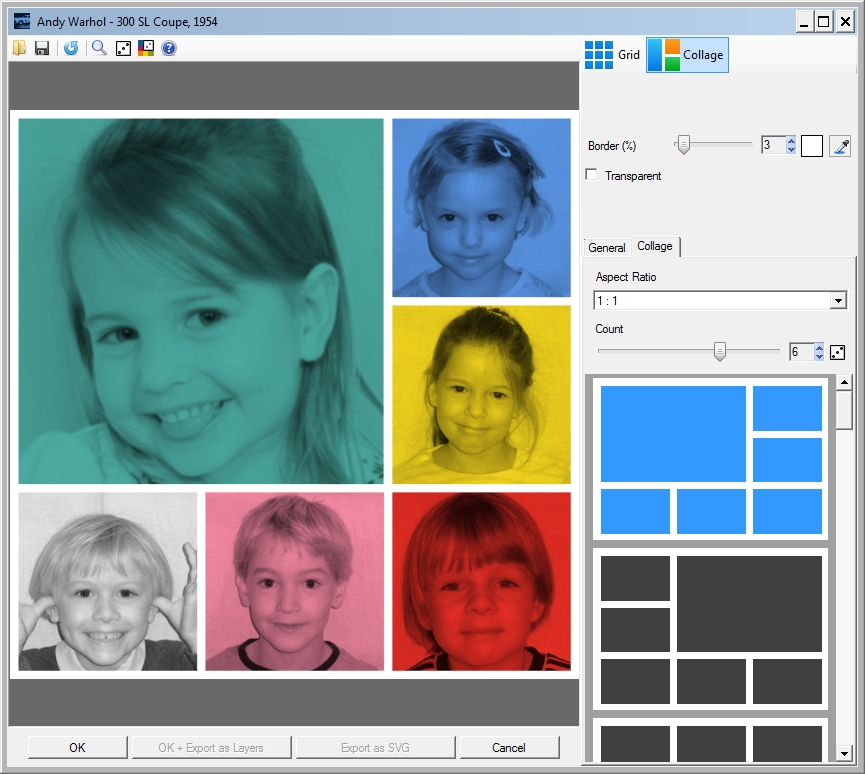
Task: Select the grayscale boy portrait
Action: tap(108, 582)
